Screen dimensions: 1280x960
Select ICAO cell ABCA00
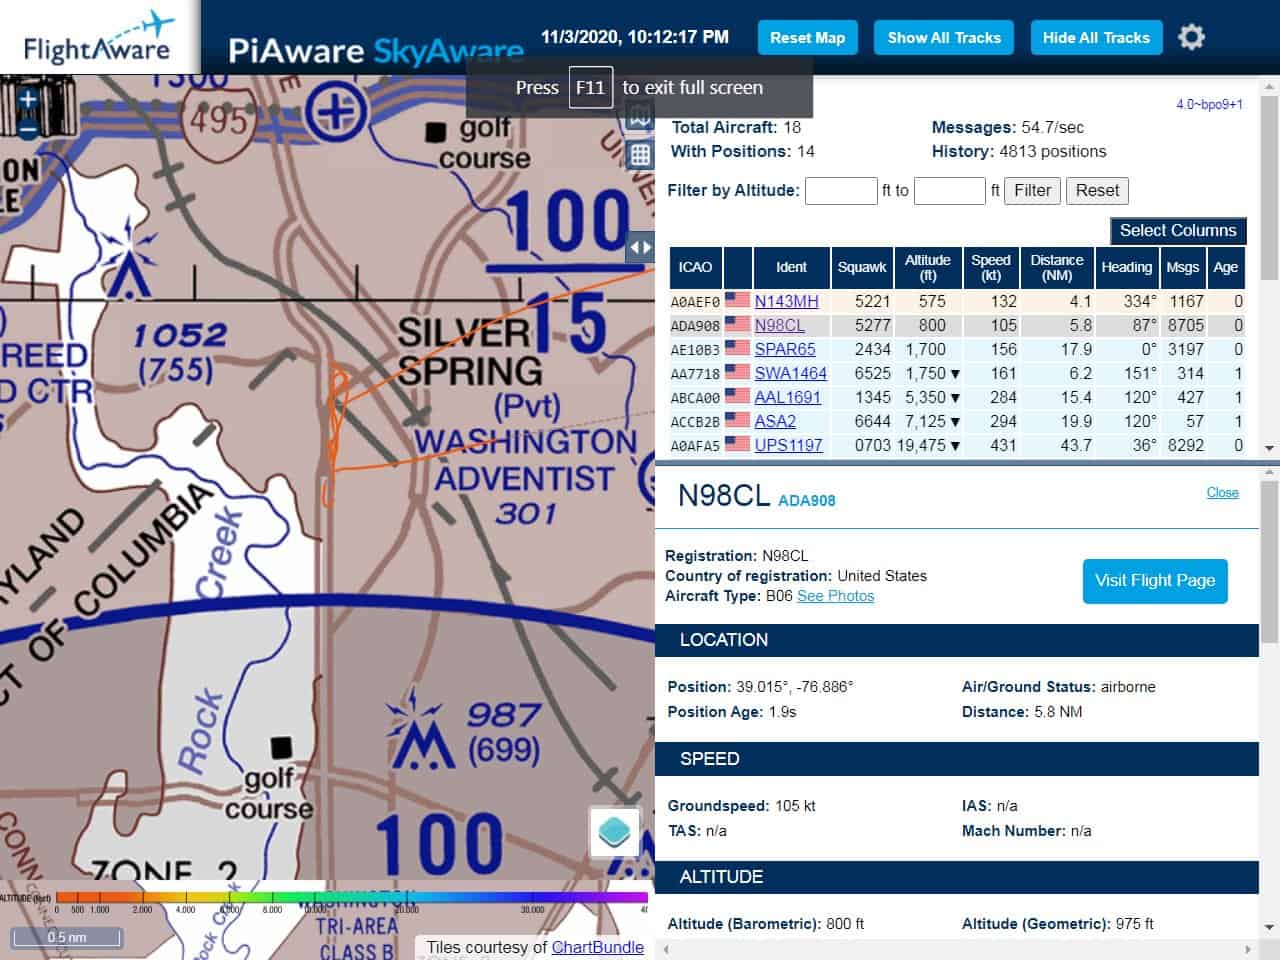pyautogui.click(x=695, y=397)
